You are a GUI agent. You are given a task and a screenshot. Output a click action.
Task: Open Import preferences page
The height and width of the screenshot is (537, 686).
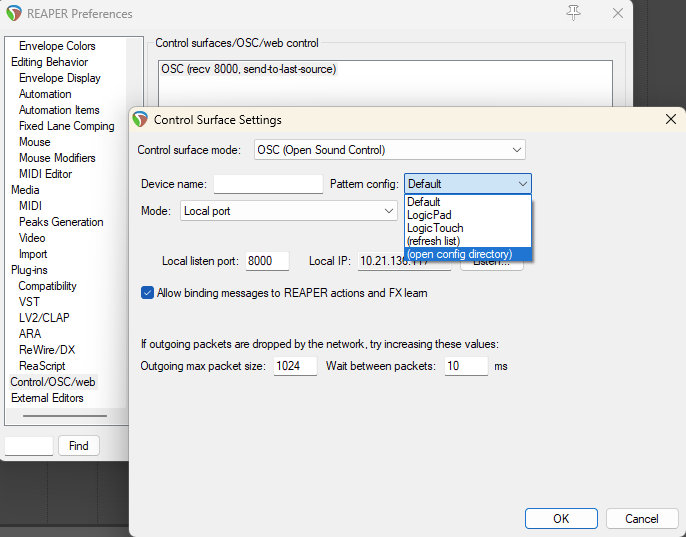click(33, 254)
